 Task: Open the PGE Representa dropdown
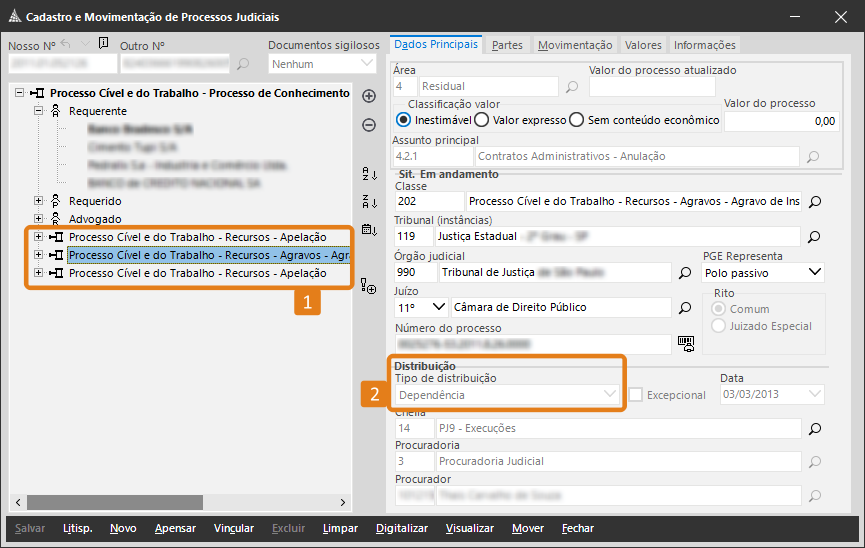pyautogui.click(x=763, y=272)
